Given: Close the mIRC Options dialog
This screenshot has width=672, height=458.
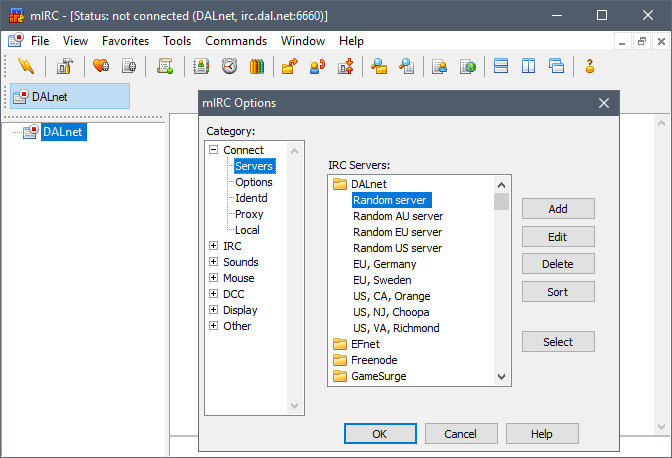Looking at the screenshot, I should (604, 103).
